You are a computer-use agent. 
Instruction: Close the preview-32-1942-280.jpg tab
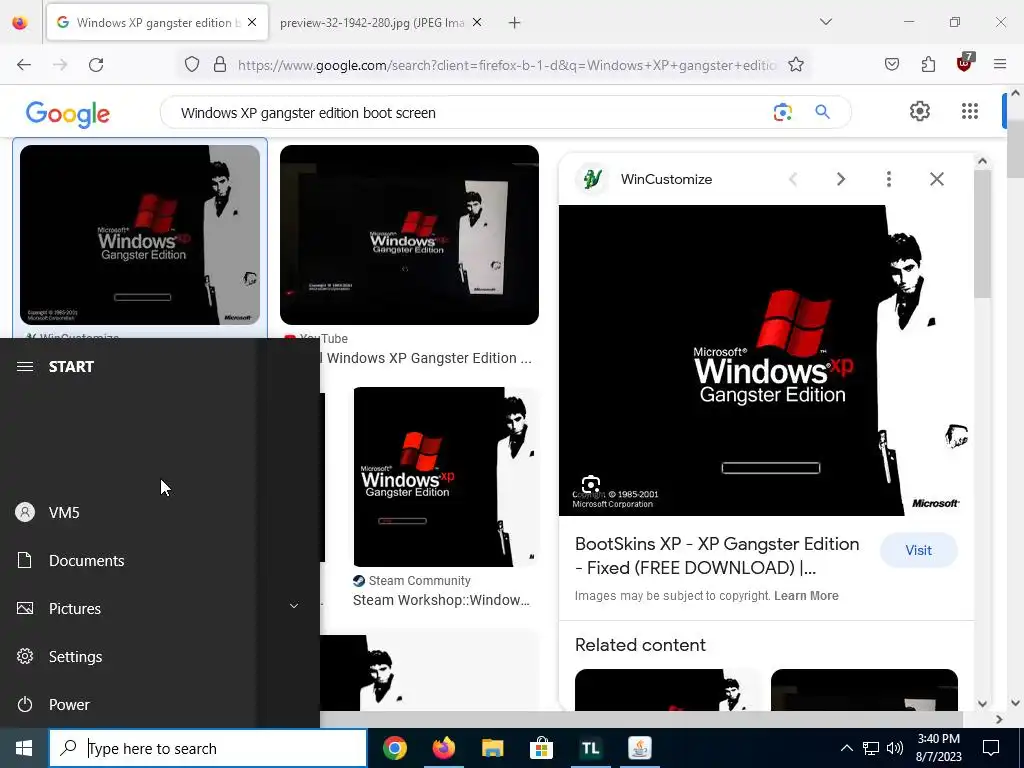(477, 22)
